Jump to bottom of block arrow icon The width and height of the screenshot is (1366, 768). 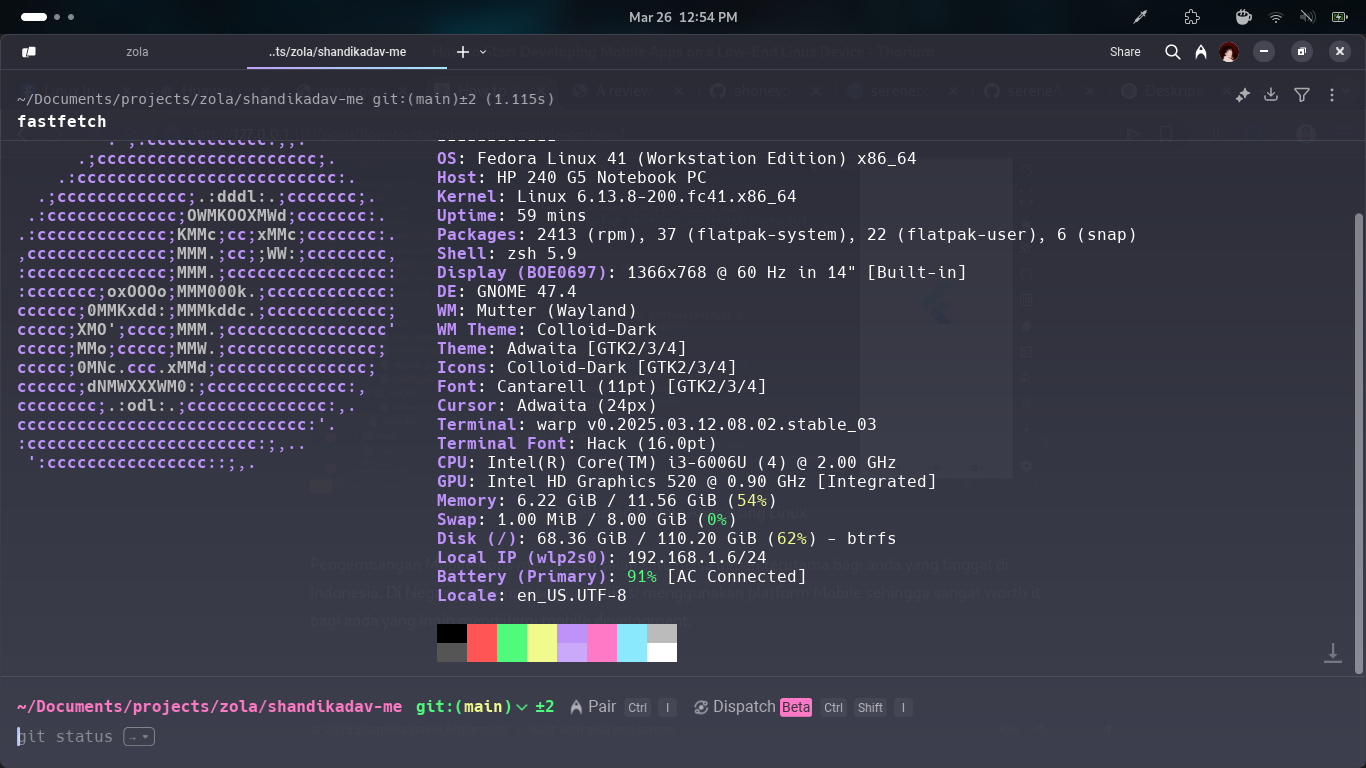coord(1332,653)
